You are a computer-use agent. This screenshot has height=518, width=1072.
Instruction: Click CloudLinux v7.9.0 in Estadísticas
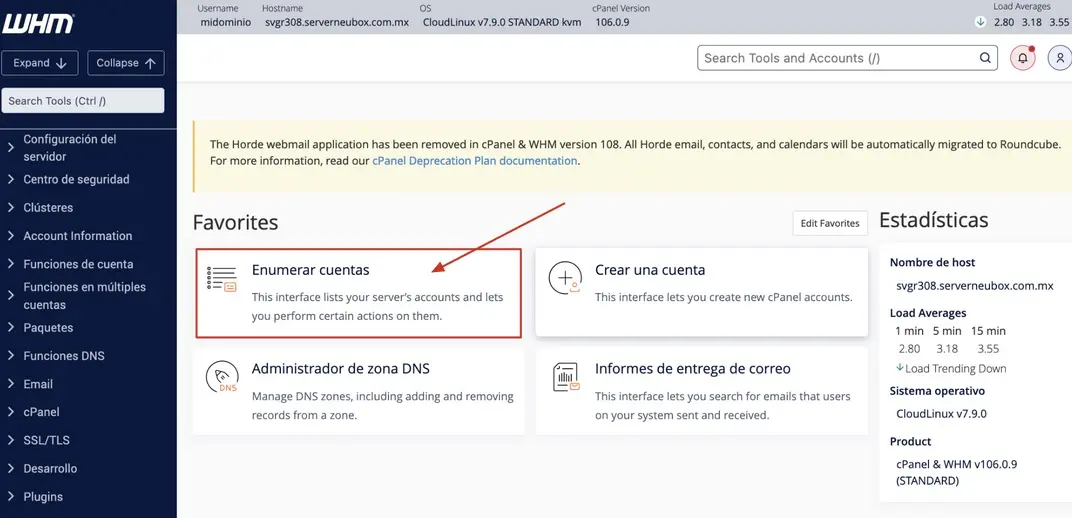click(941, 413)
